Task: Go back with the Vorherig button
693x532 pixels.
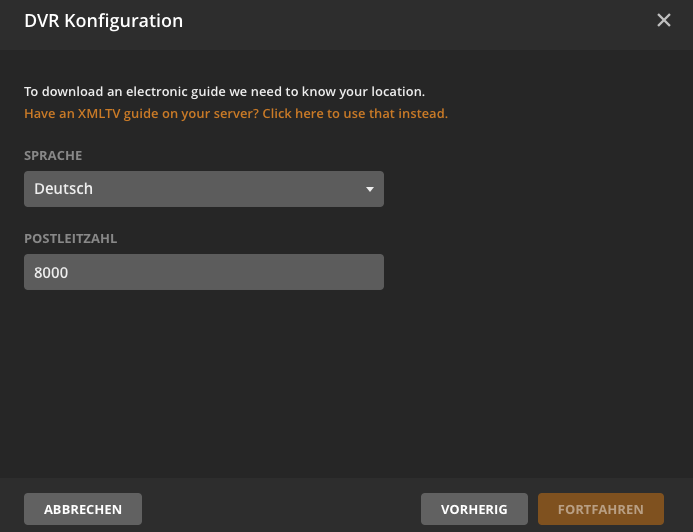Action: pos(474,509)
